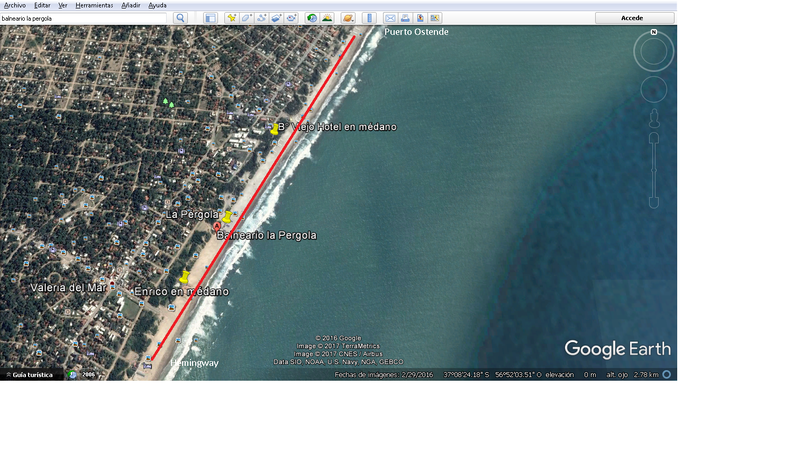Open the planets switcher dropdown
Screen dimensions: 800x450
click(348, 18)
